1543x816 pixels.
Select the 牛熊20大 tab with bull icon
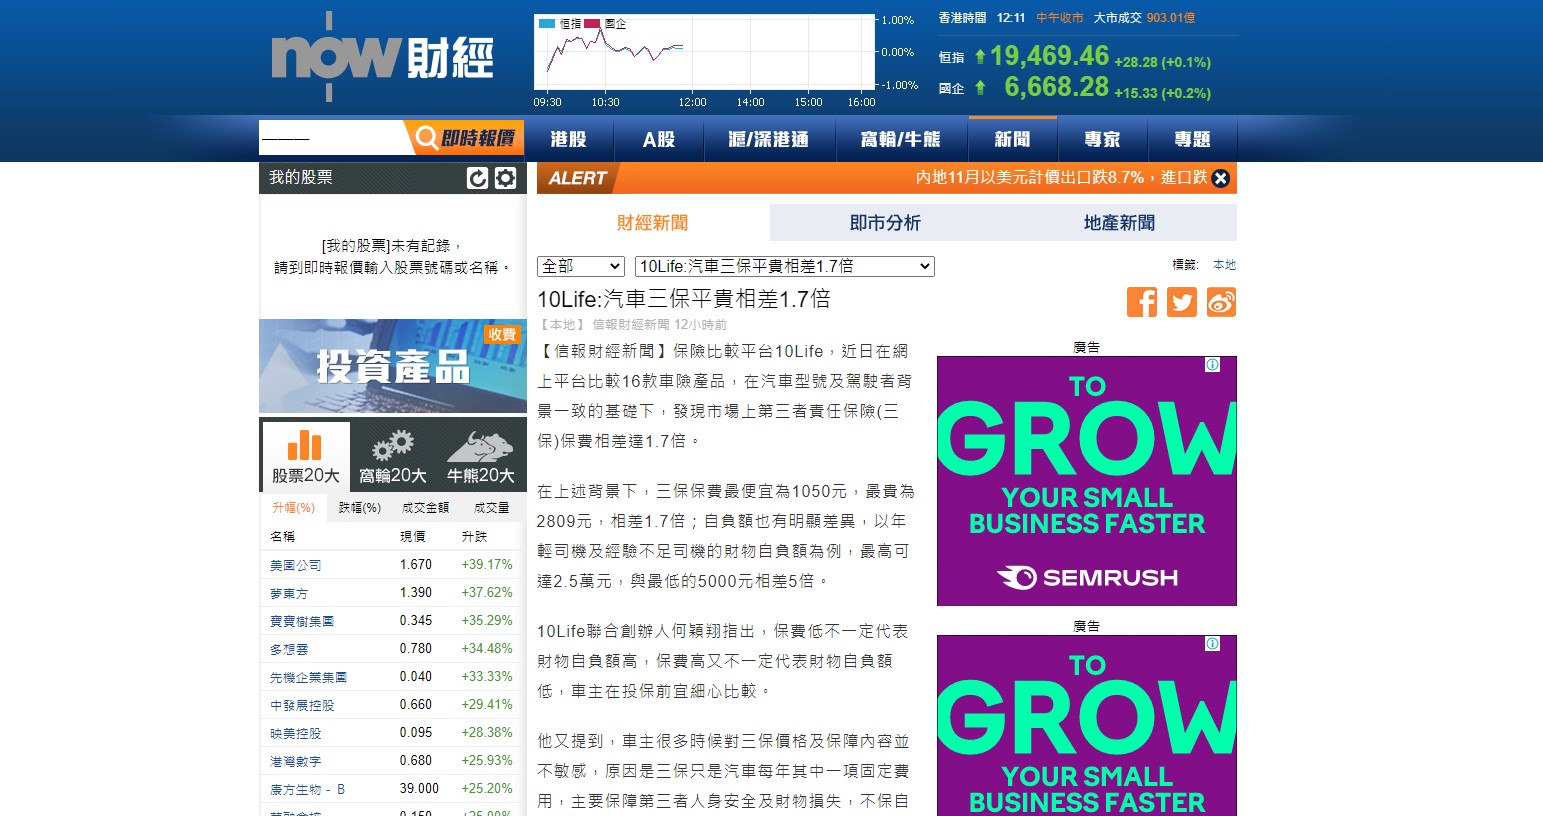[481, 457]
